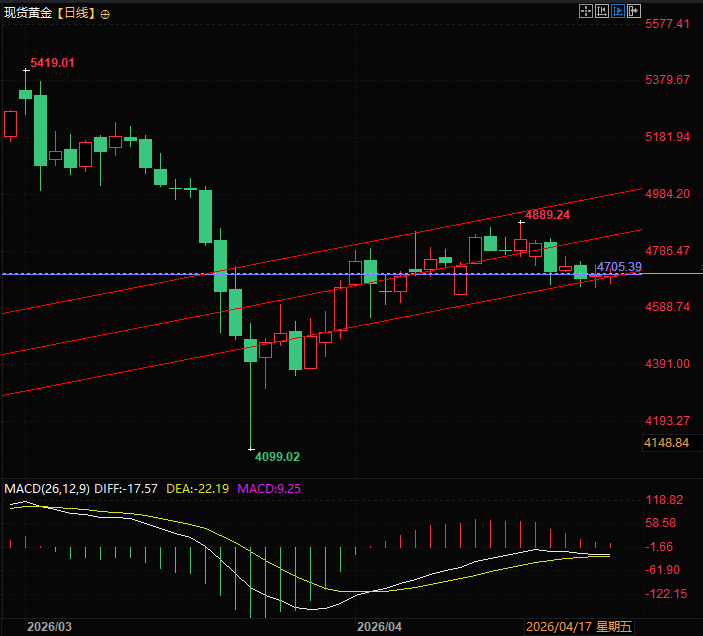Click the 4889.24 swing high label
This screenshot has width=703, height=636.
[547, 215]
